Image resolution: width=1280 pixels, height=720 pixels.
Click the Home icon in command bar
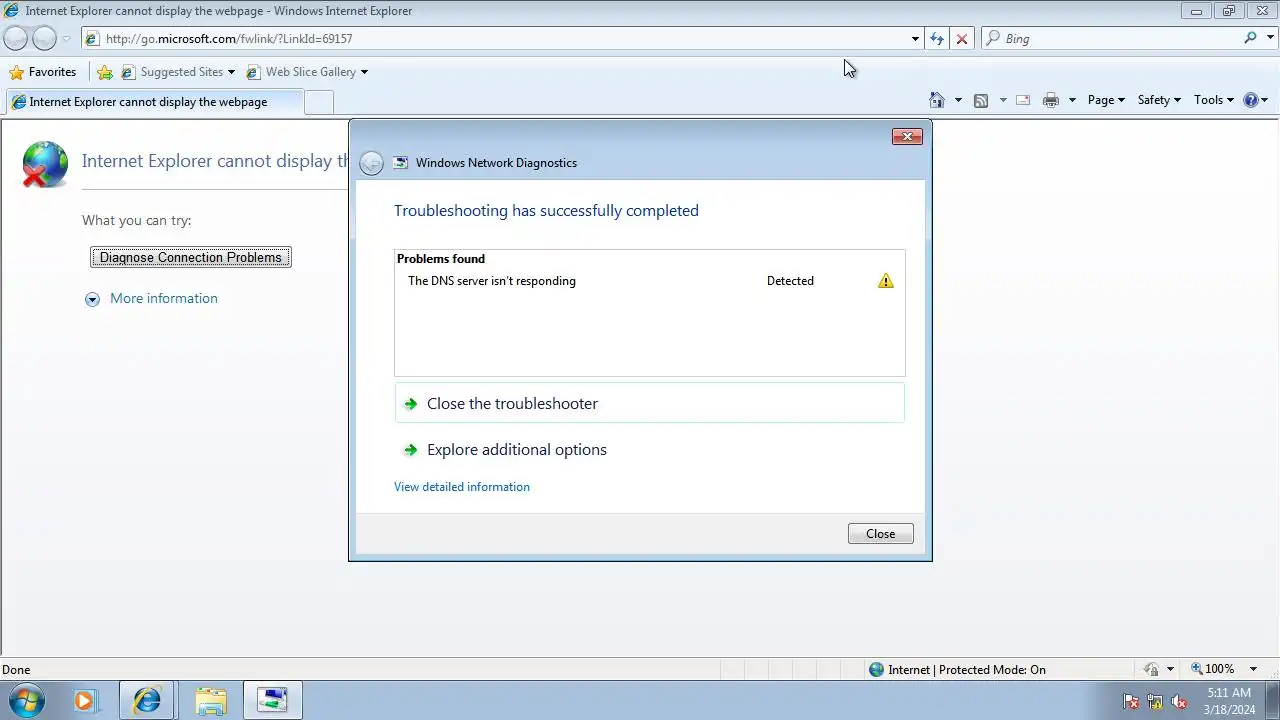pyautogui.click(x=937, y=100)
